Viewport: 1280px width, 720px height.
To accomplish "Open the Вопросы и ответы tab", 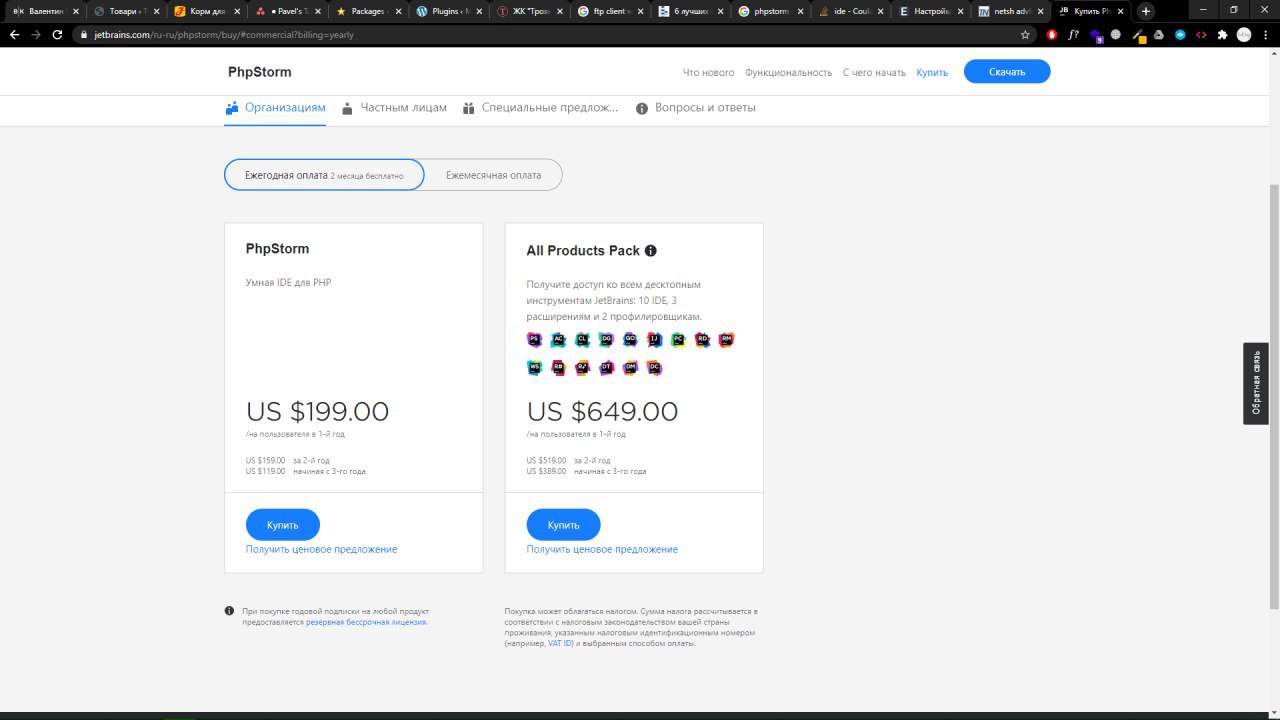I will point(696,108).
